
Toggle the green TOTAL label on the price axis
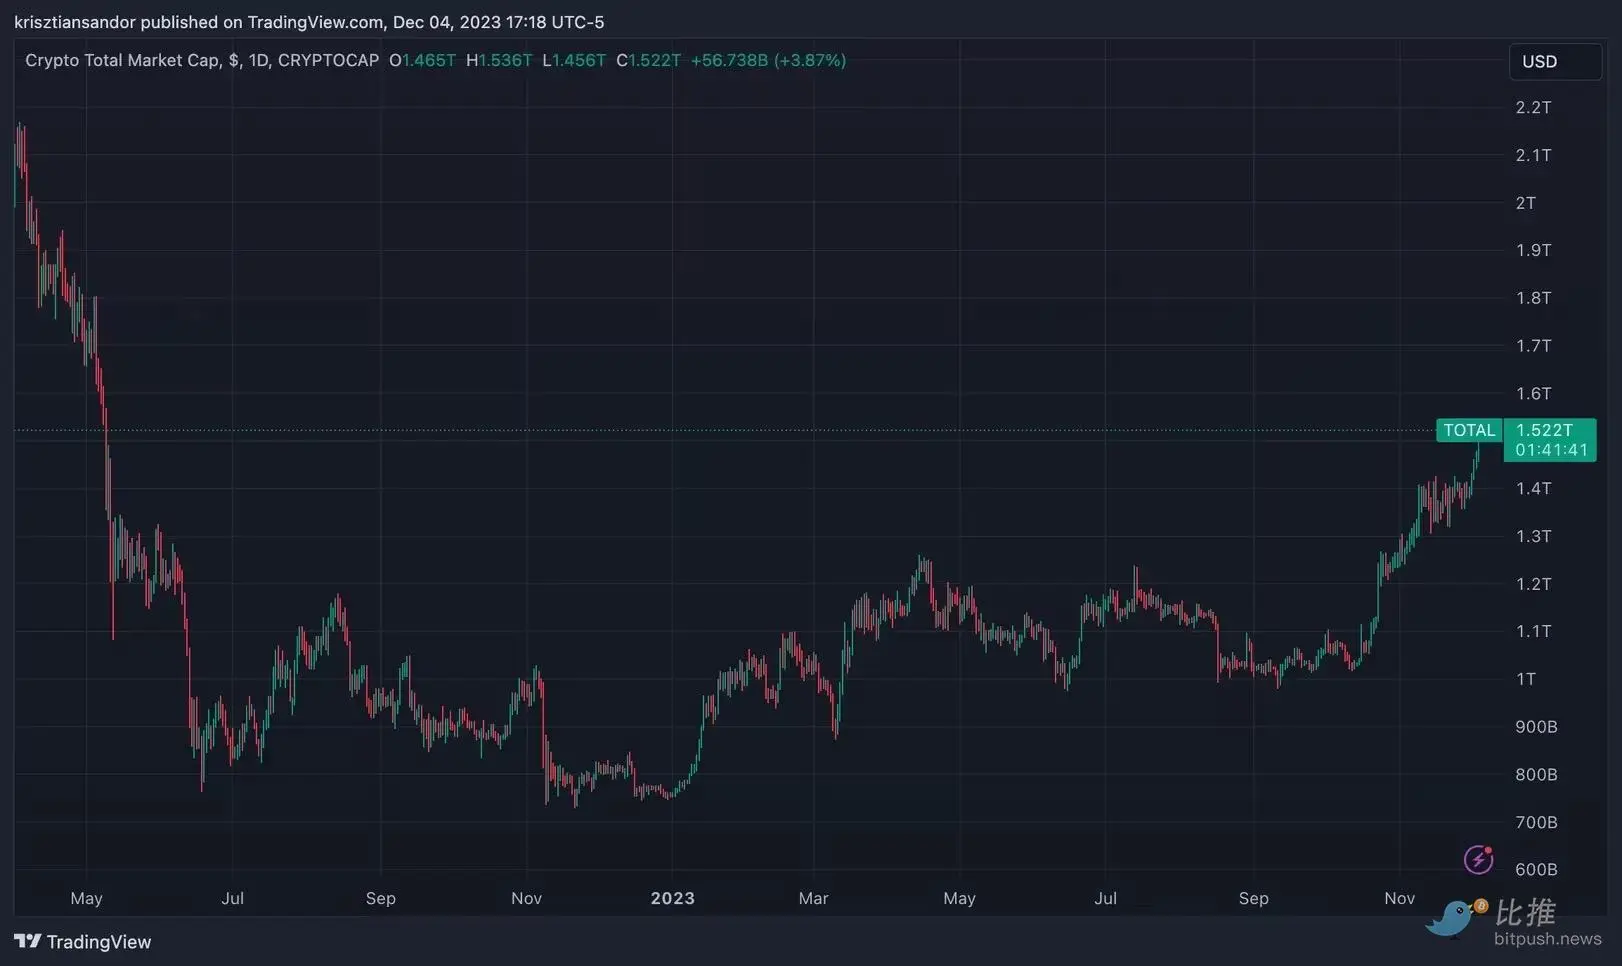tap(1469, 430)
